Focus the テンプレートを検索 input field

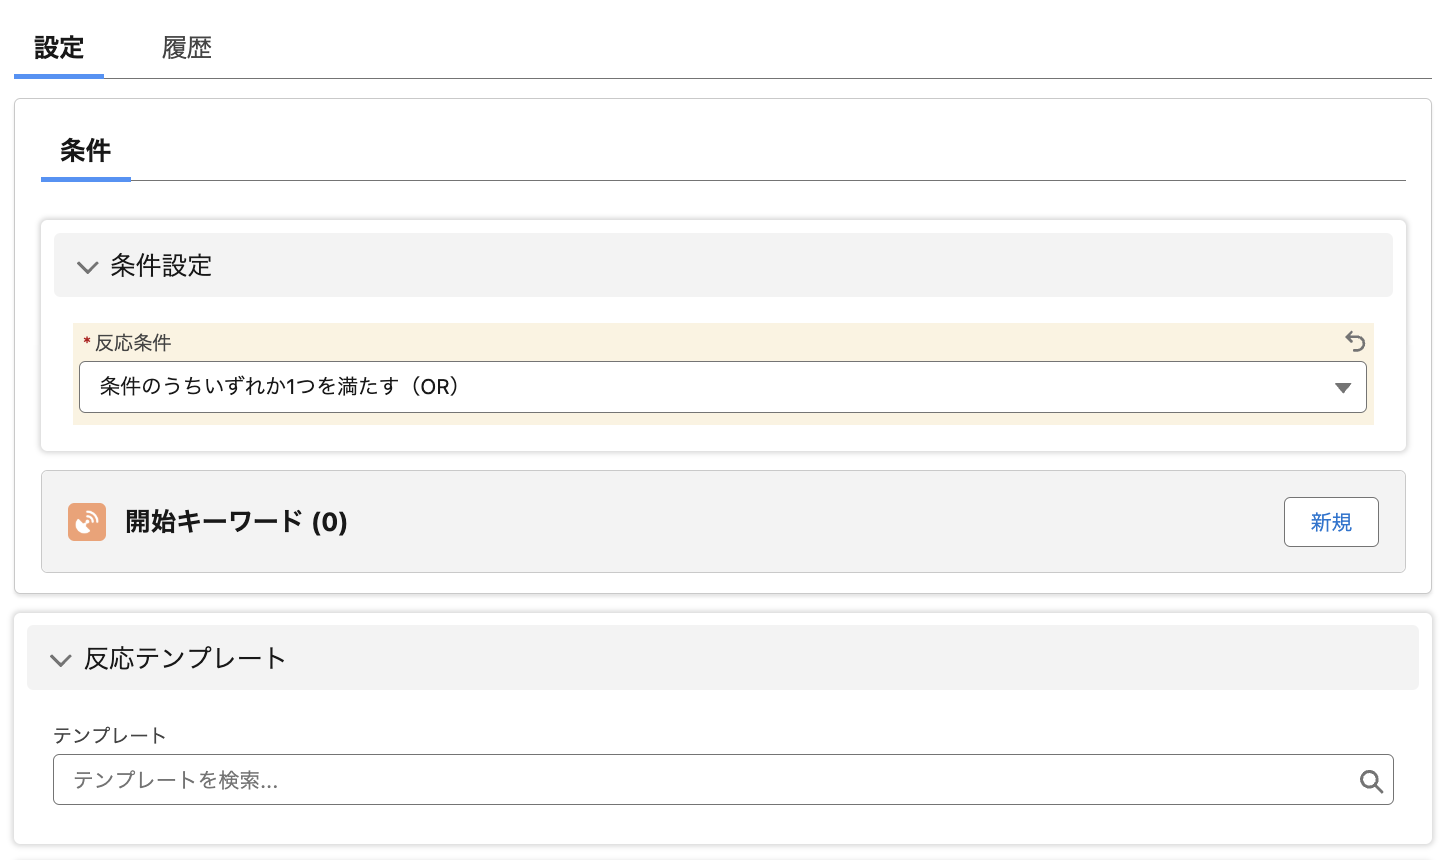tap(700, 780)
